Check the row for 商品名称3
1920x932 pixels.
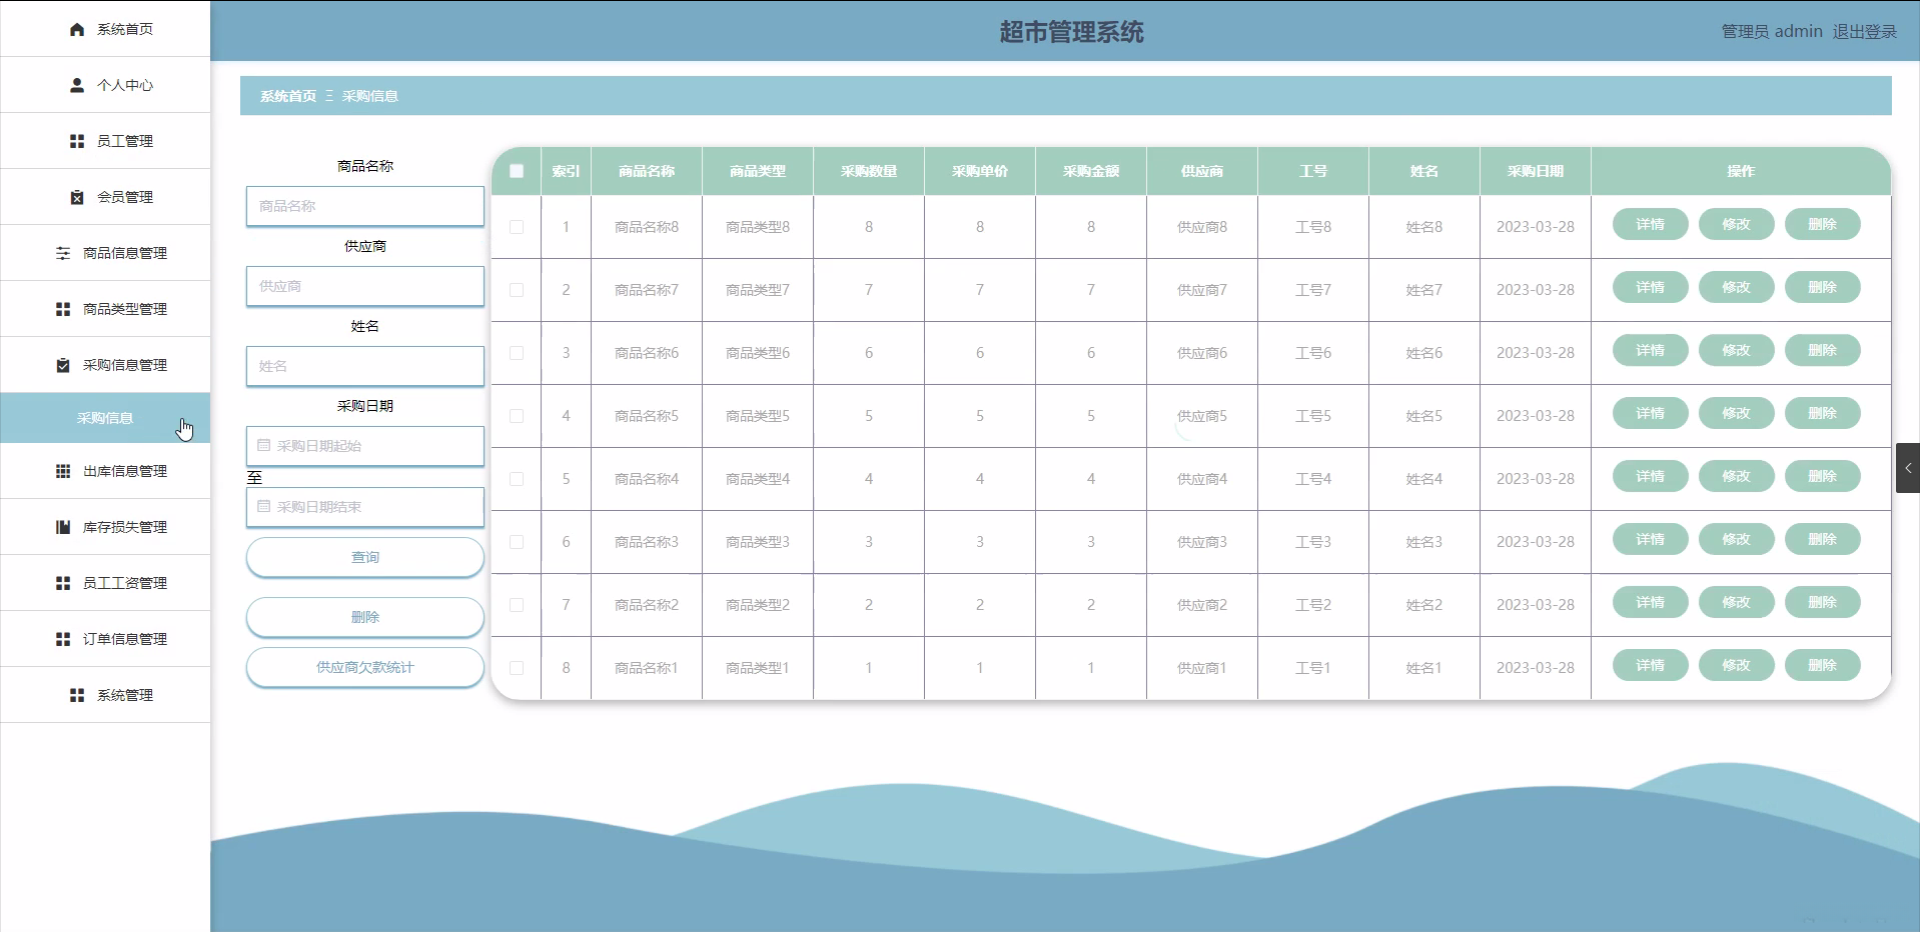coord(517,542)
